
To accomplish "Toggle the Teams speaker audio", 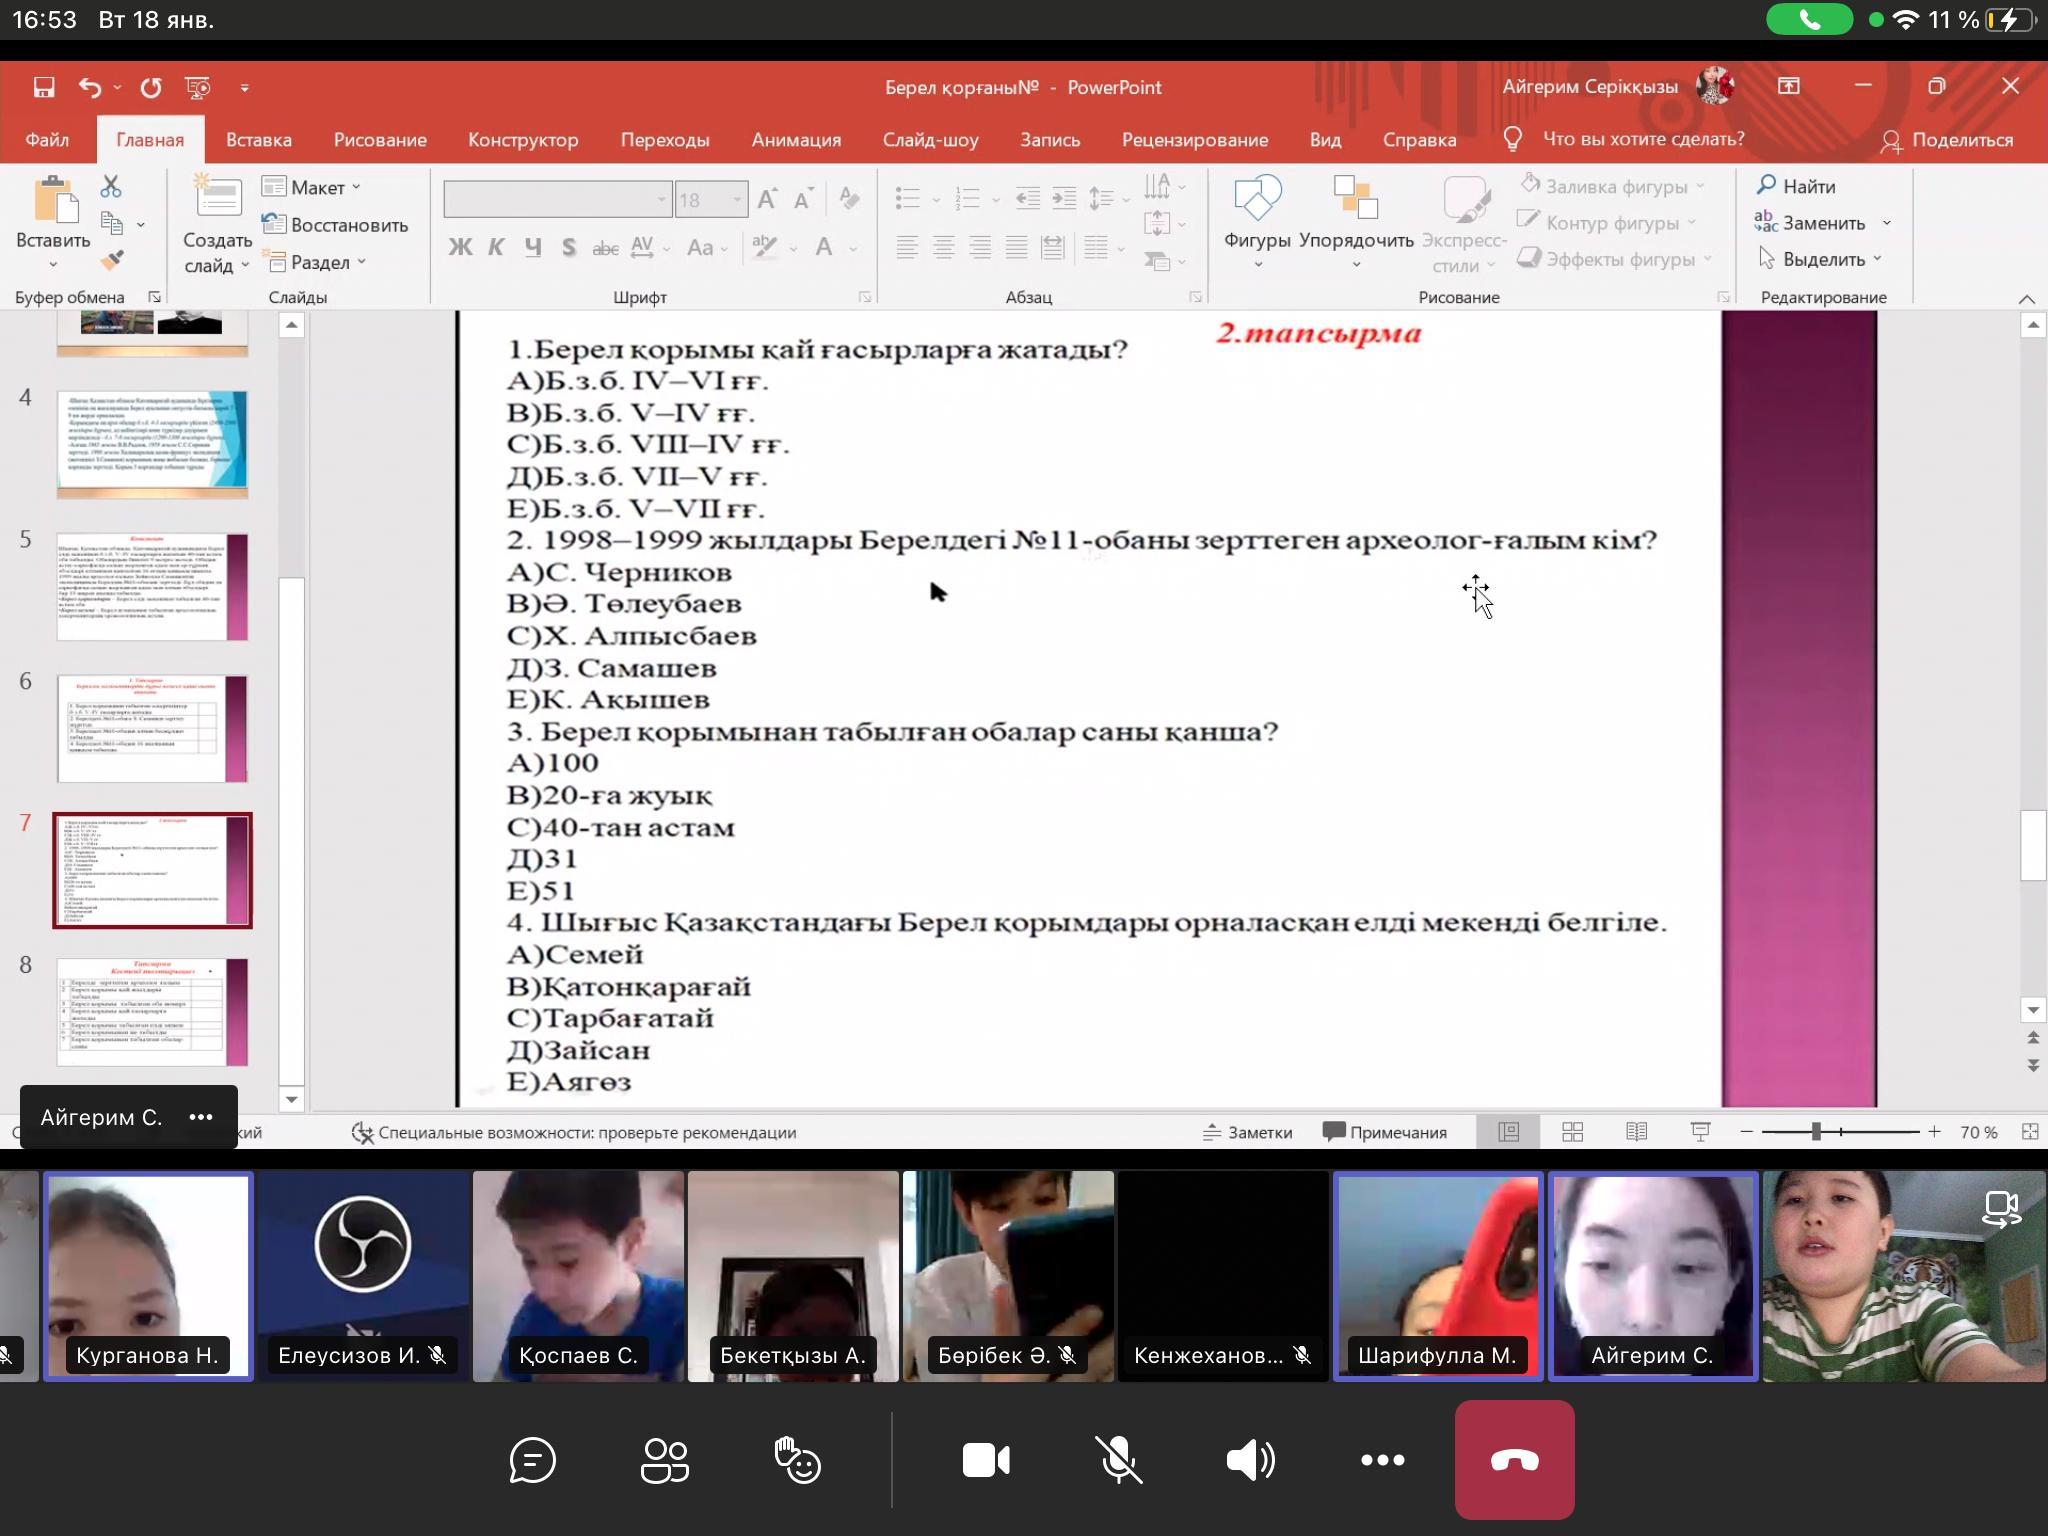I will [x=1251, y=1461].
